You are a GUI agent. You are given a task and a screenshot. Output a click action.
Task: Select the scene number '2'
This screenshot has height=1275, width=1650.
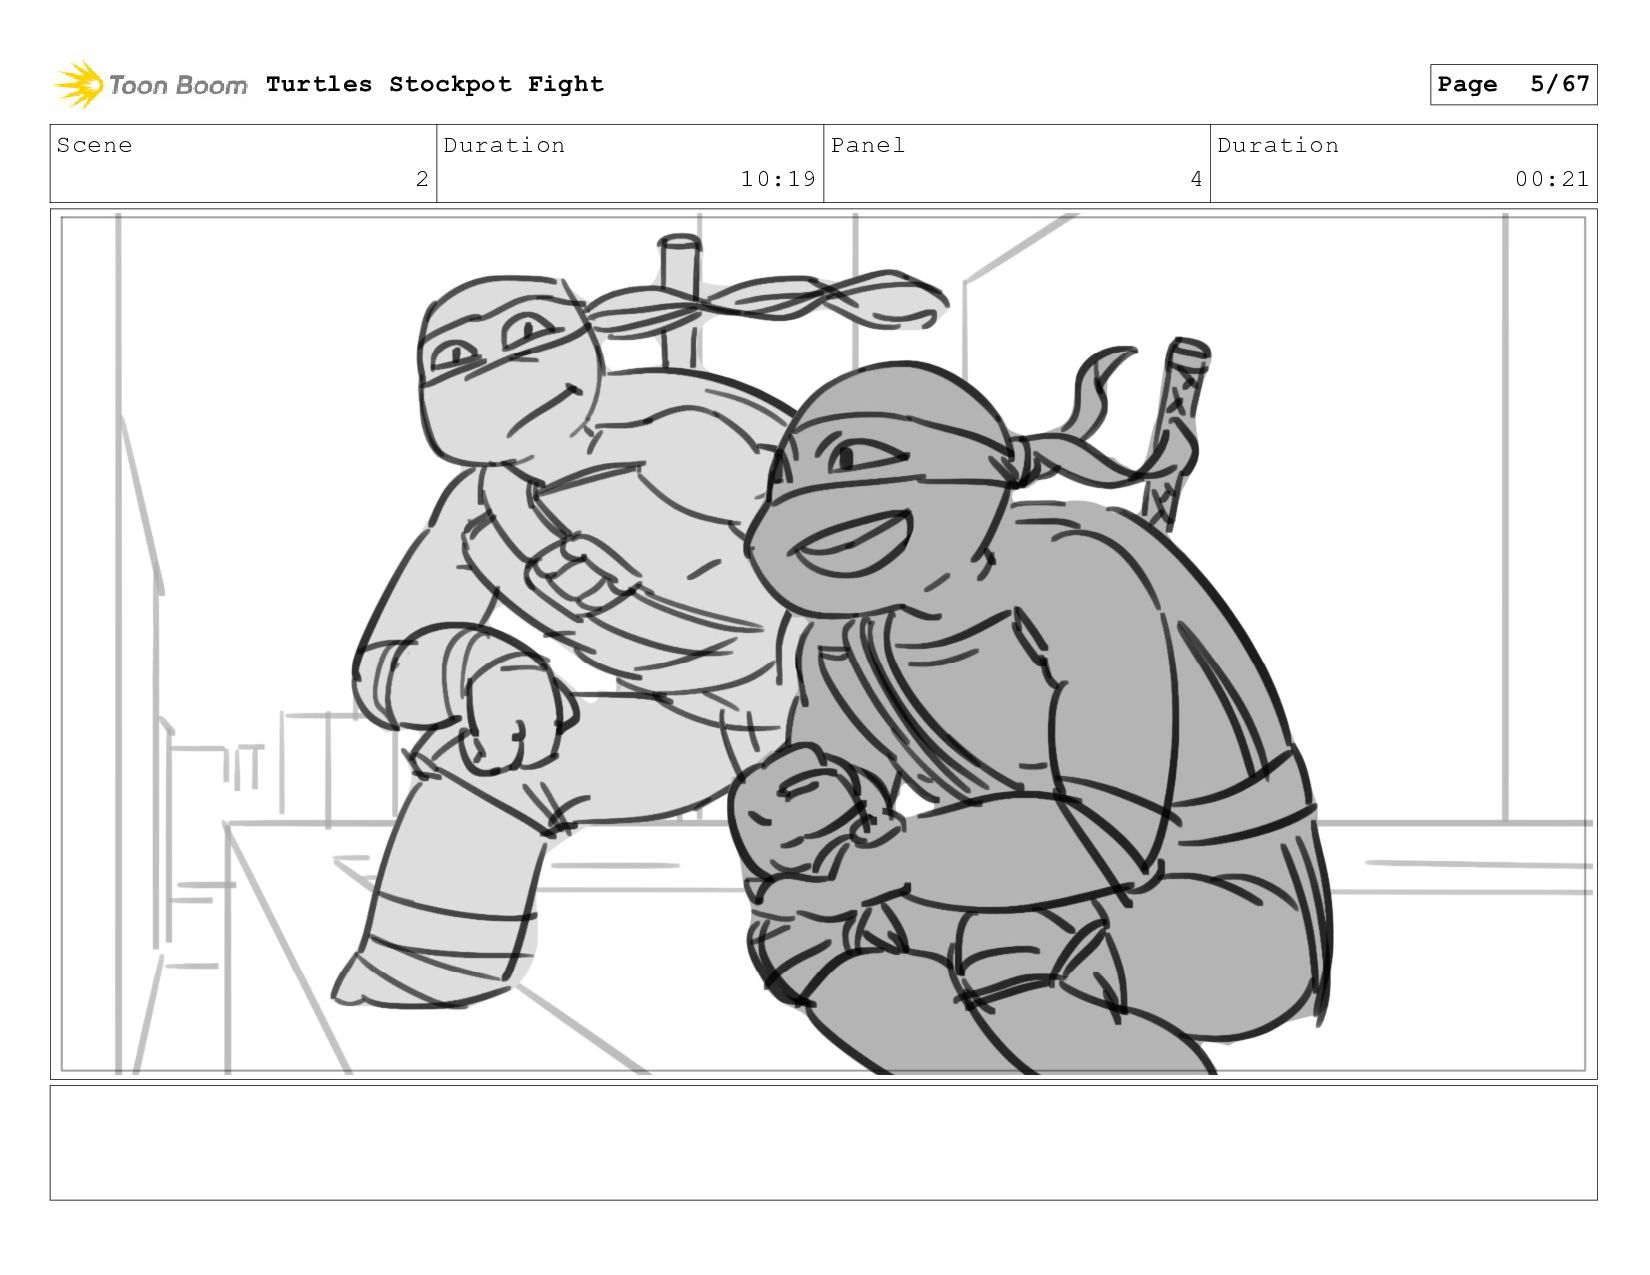point(422,179)
